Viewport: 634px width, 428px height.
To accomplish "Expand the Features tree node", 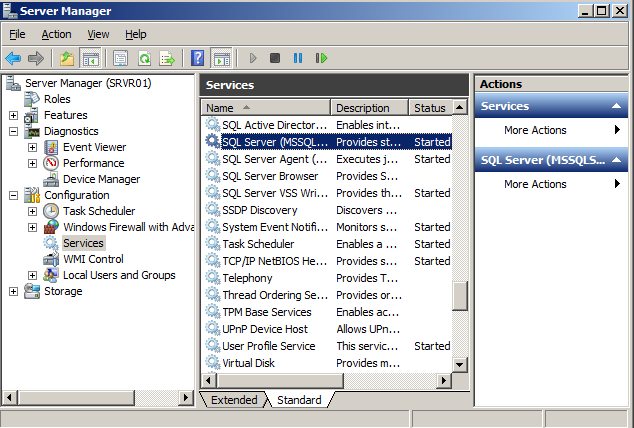I will (13, 116).
